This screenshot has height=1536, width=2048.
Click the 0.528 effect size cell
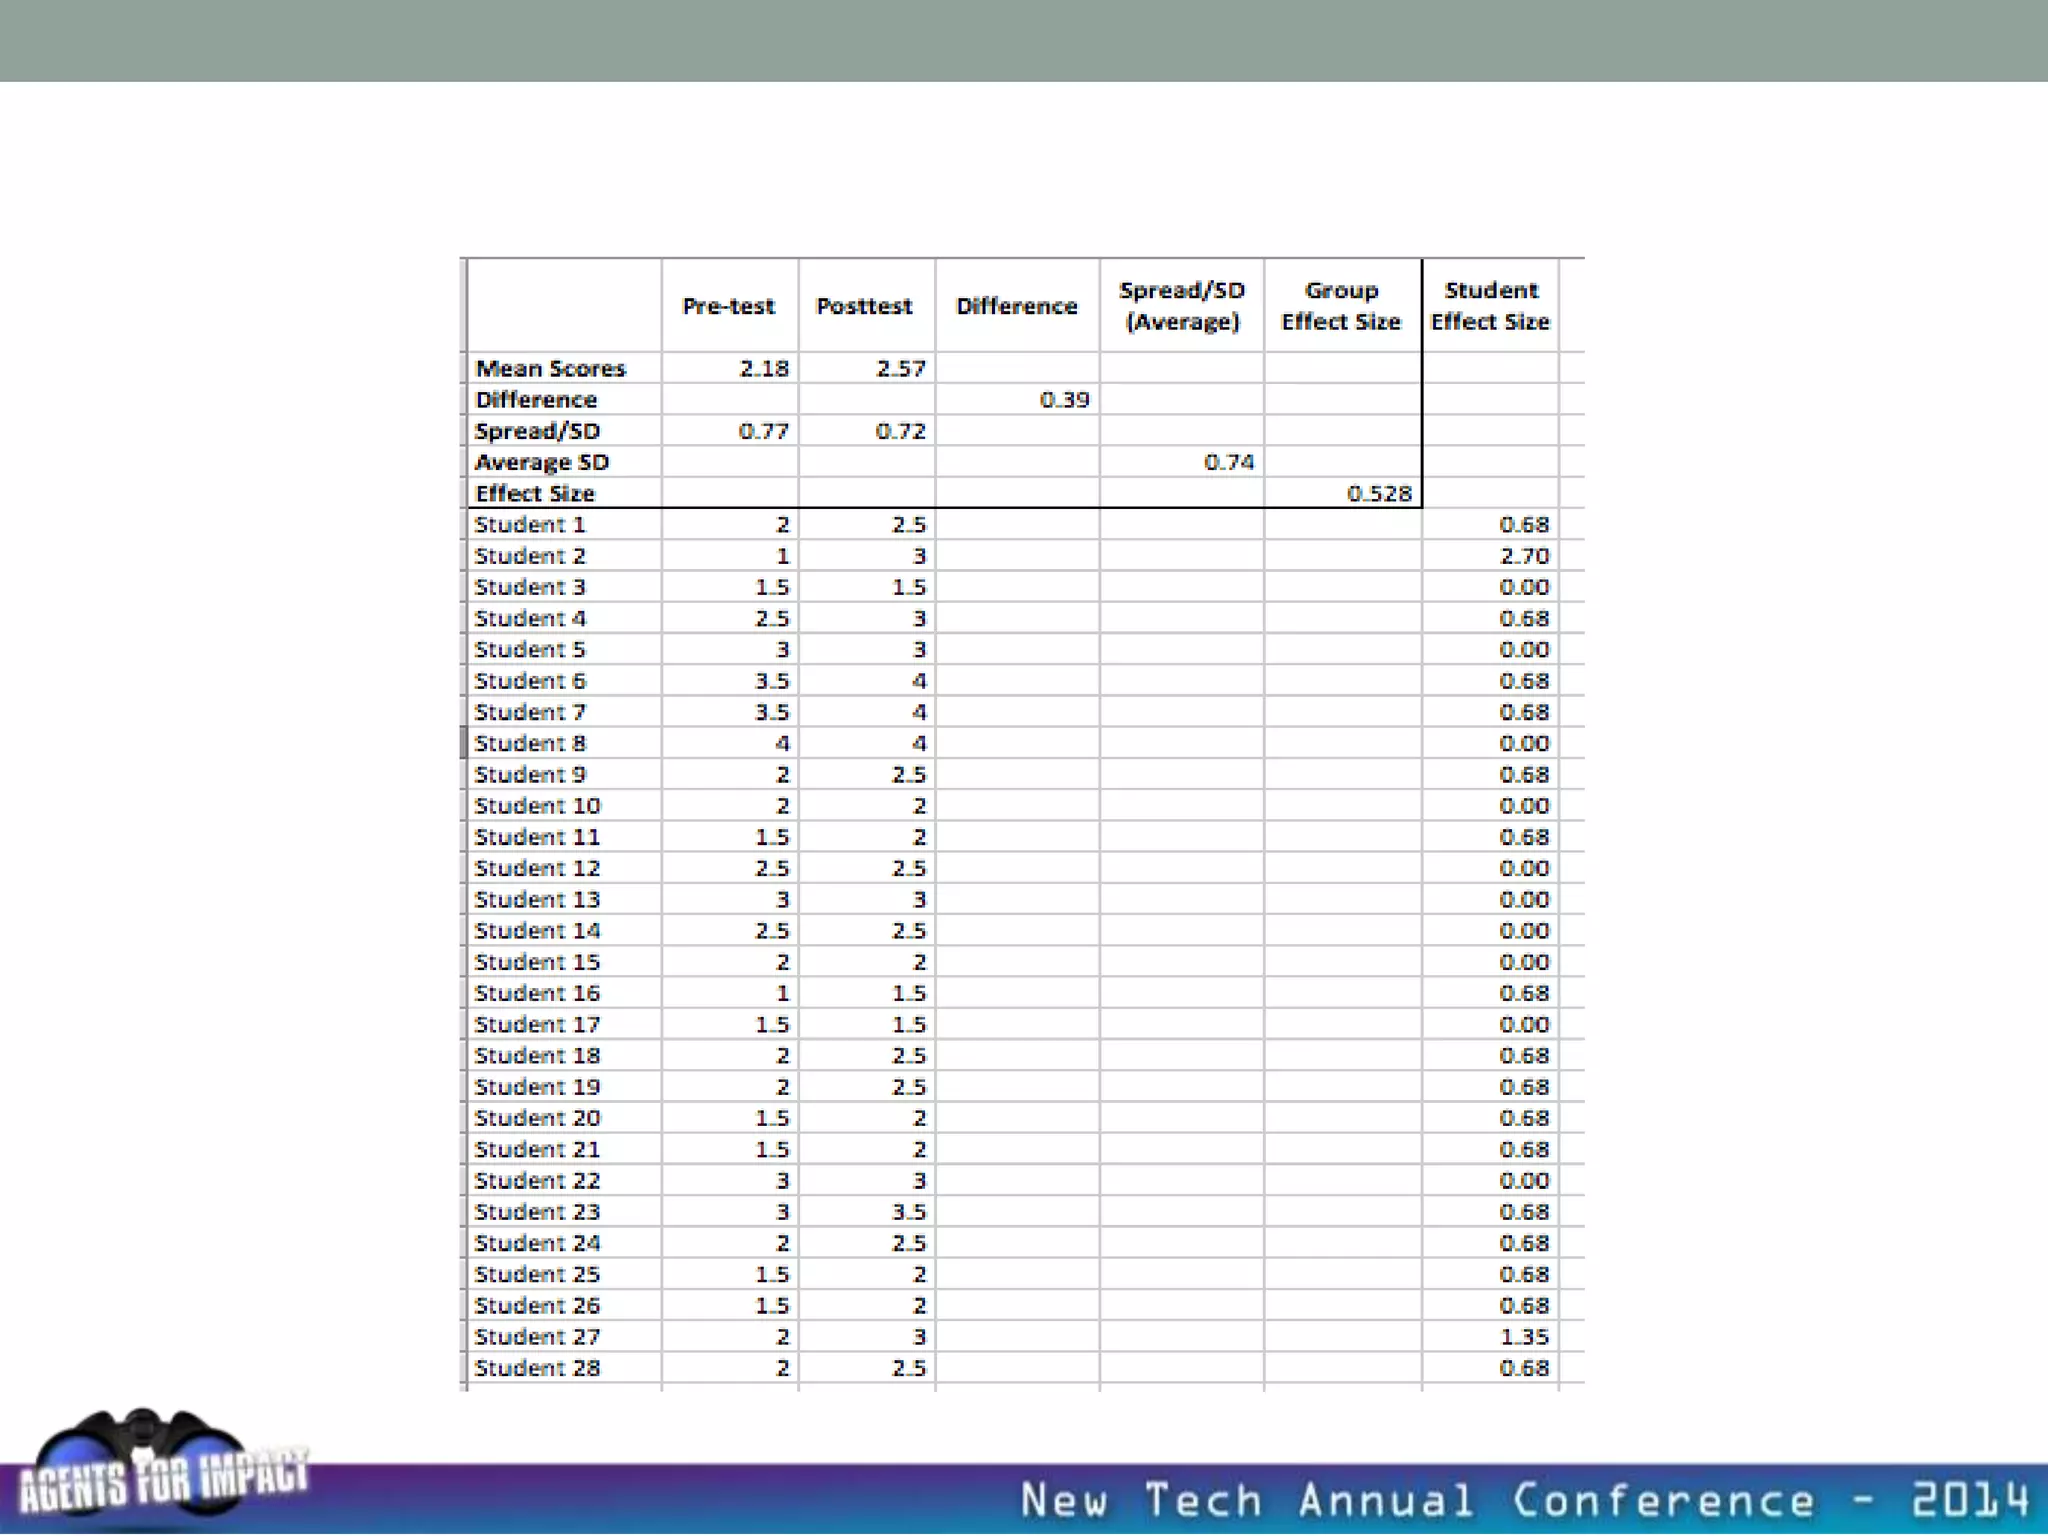(1378, 494)
